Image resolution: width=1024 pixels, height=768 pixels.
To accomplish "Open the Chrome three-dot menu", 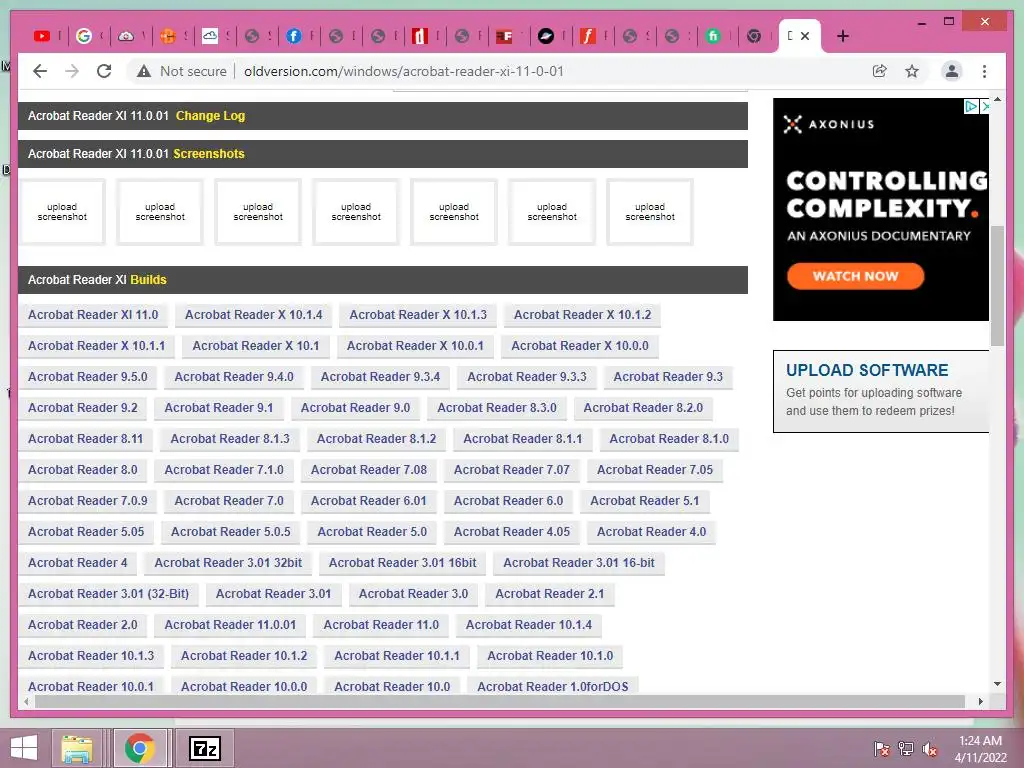I will click(x=984, y=71).
